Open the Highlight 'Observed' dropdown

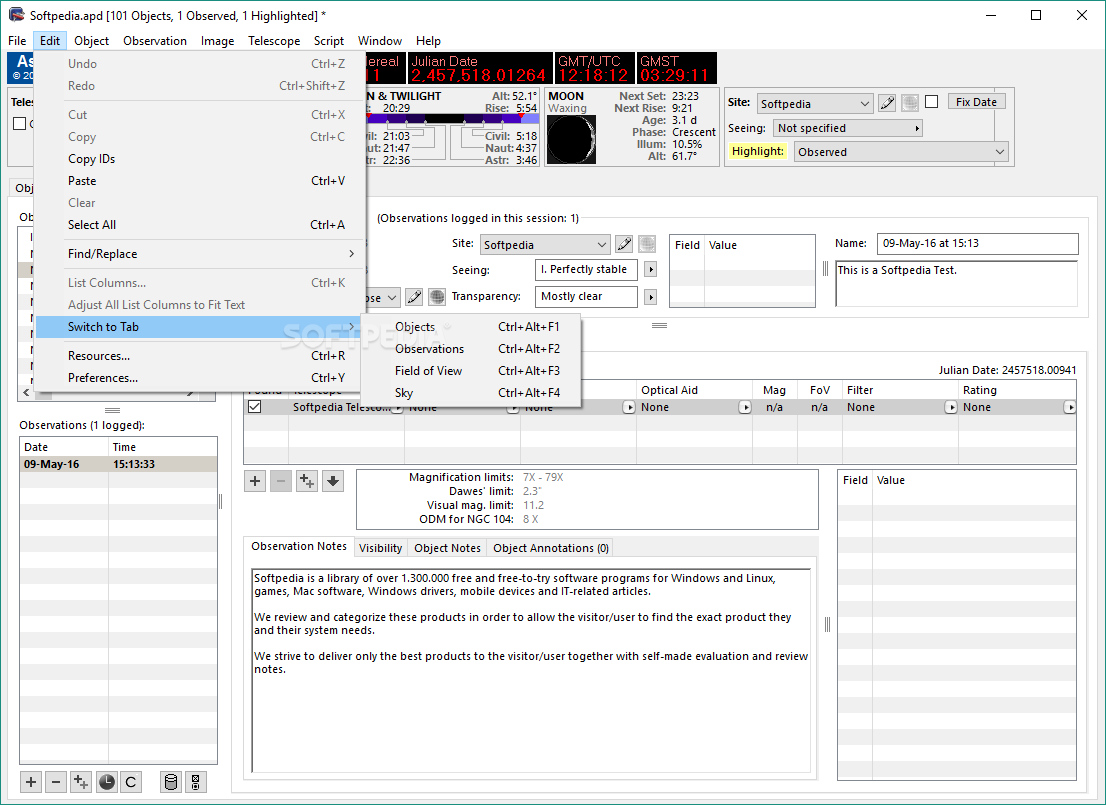[901, 152]
